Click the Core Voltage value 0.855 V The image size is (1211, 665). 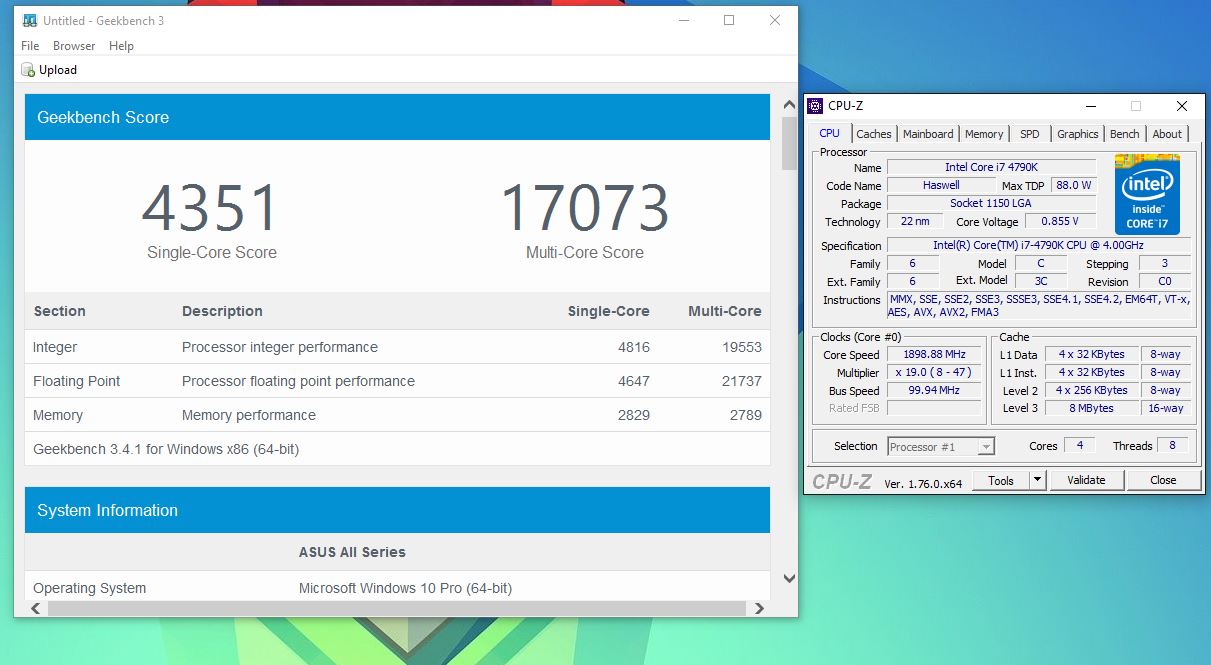tap(1062, 221)
